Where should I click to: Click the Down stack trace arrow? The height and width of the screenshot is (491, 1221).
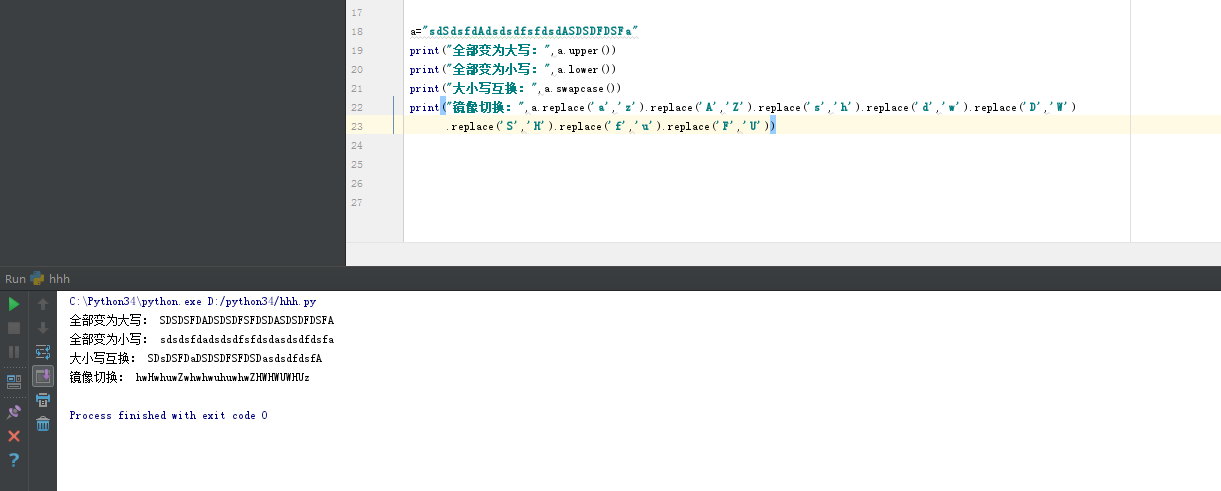coord(43,328)
